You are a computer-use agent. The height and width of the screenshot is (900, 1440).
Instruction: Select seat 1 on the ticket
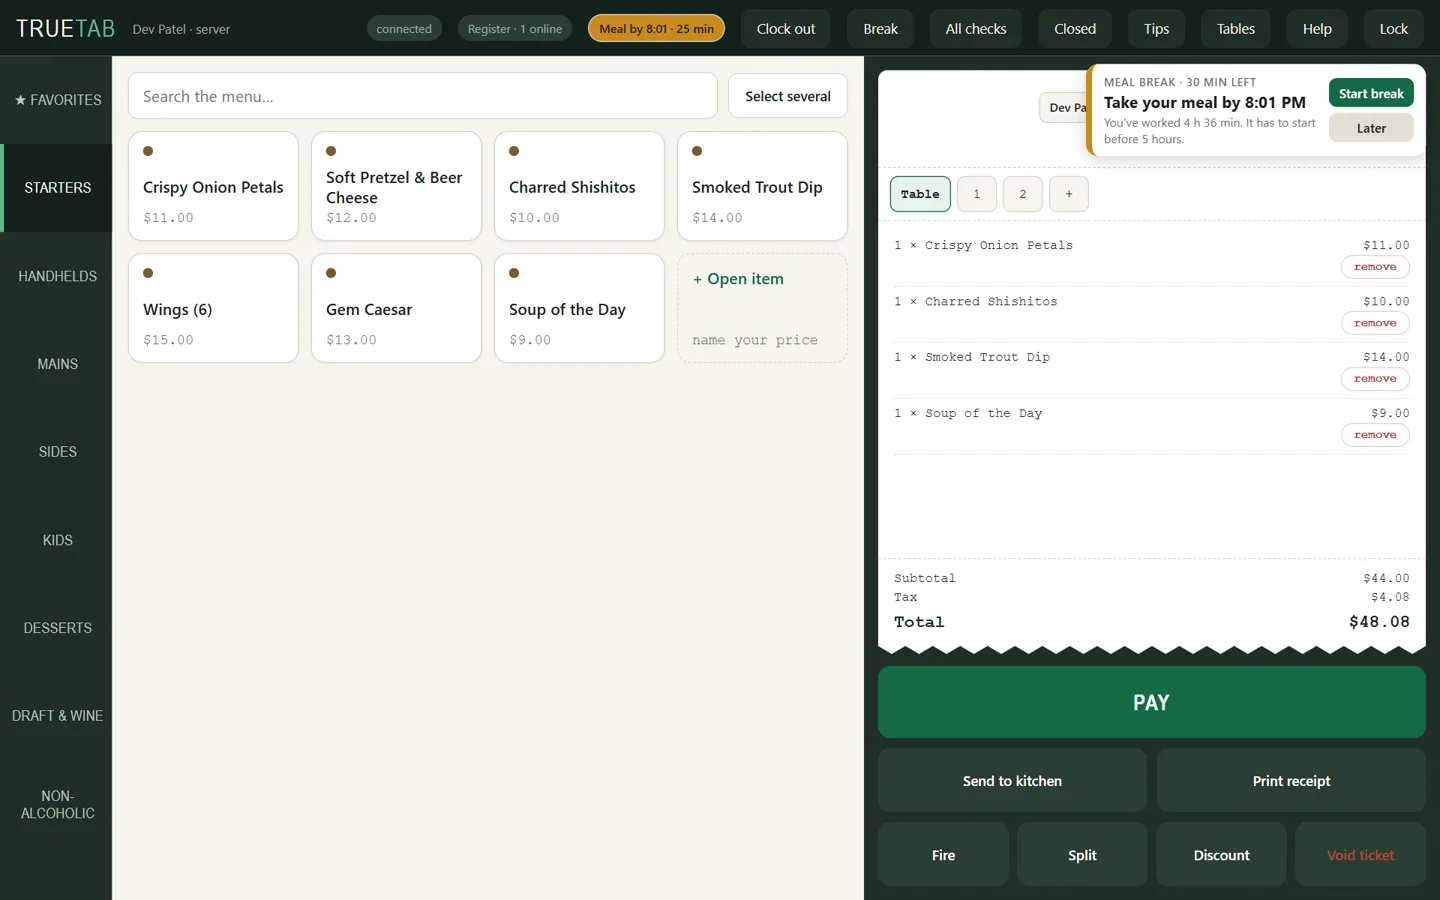pyautogui.click(x=976, y=194)
